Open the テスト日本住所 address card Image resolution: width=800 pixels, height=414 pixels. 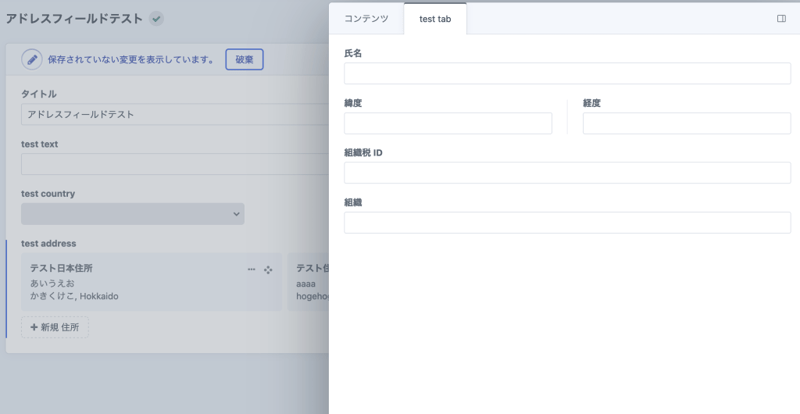pos(130,283)
